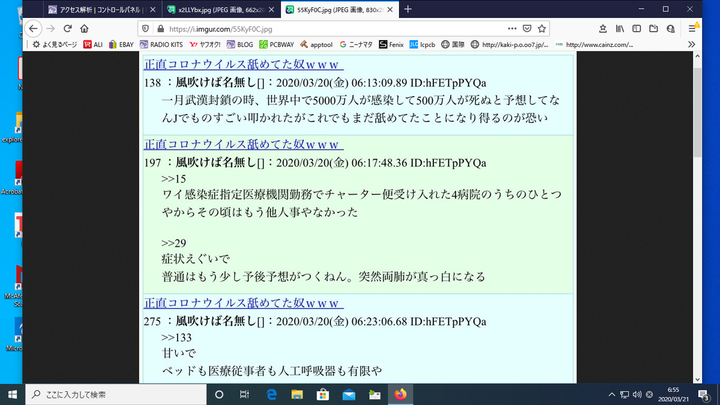Image resolution: width=720 pixels, height=405 pixels.
Task: Show hidden system tray icons
Action: pyautogui.click(x=612, y=394)
